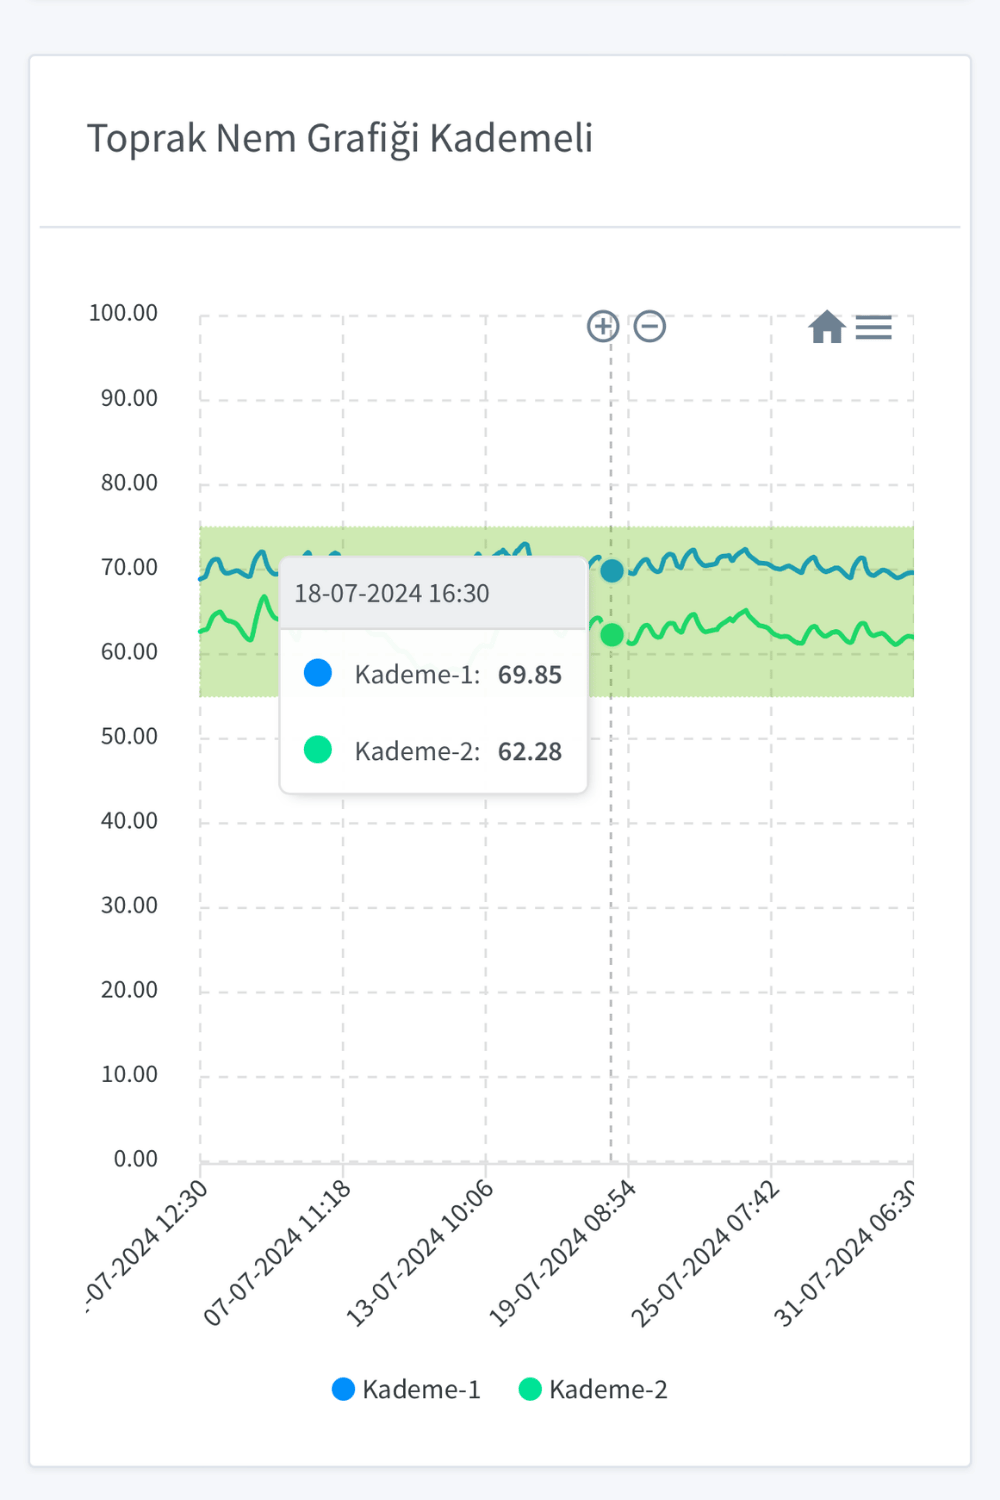Select the home icon to reset zoom
The height and width of the screenshot is (1500, 1000).
[x=827, y=327]
